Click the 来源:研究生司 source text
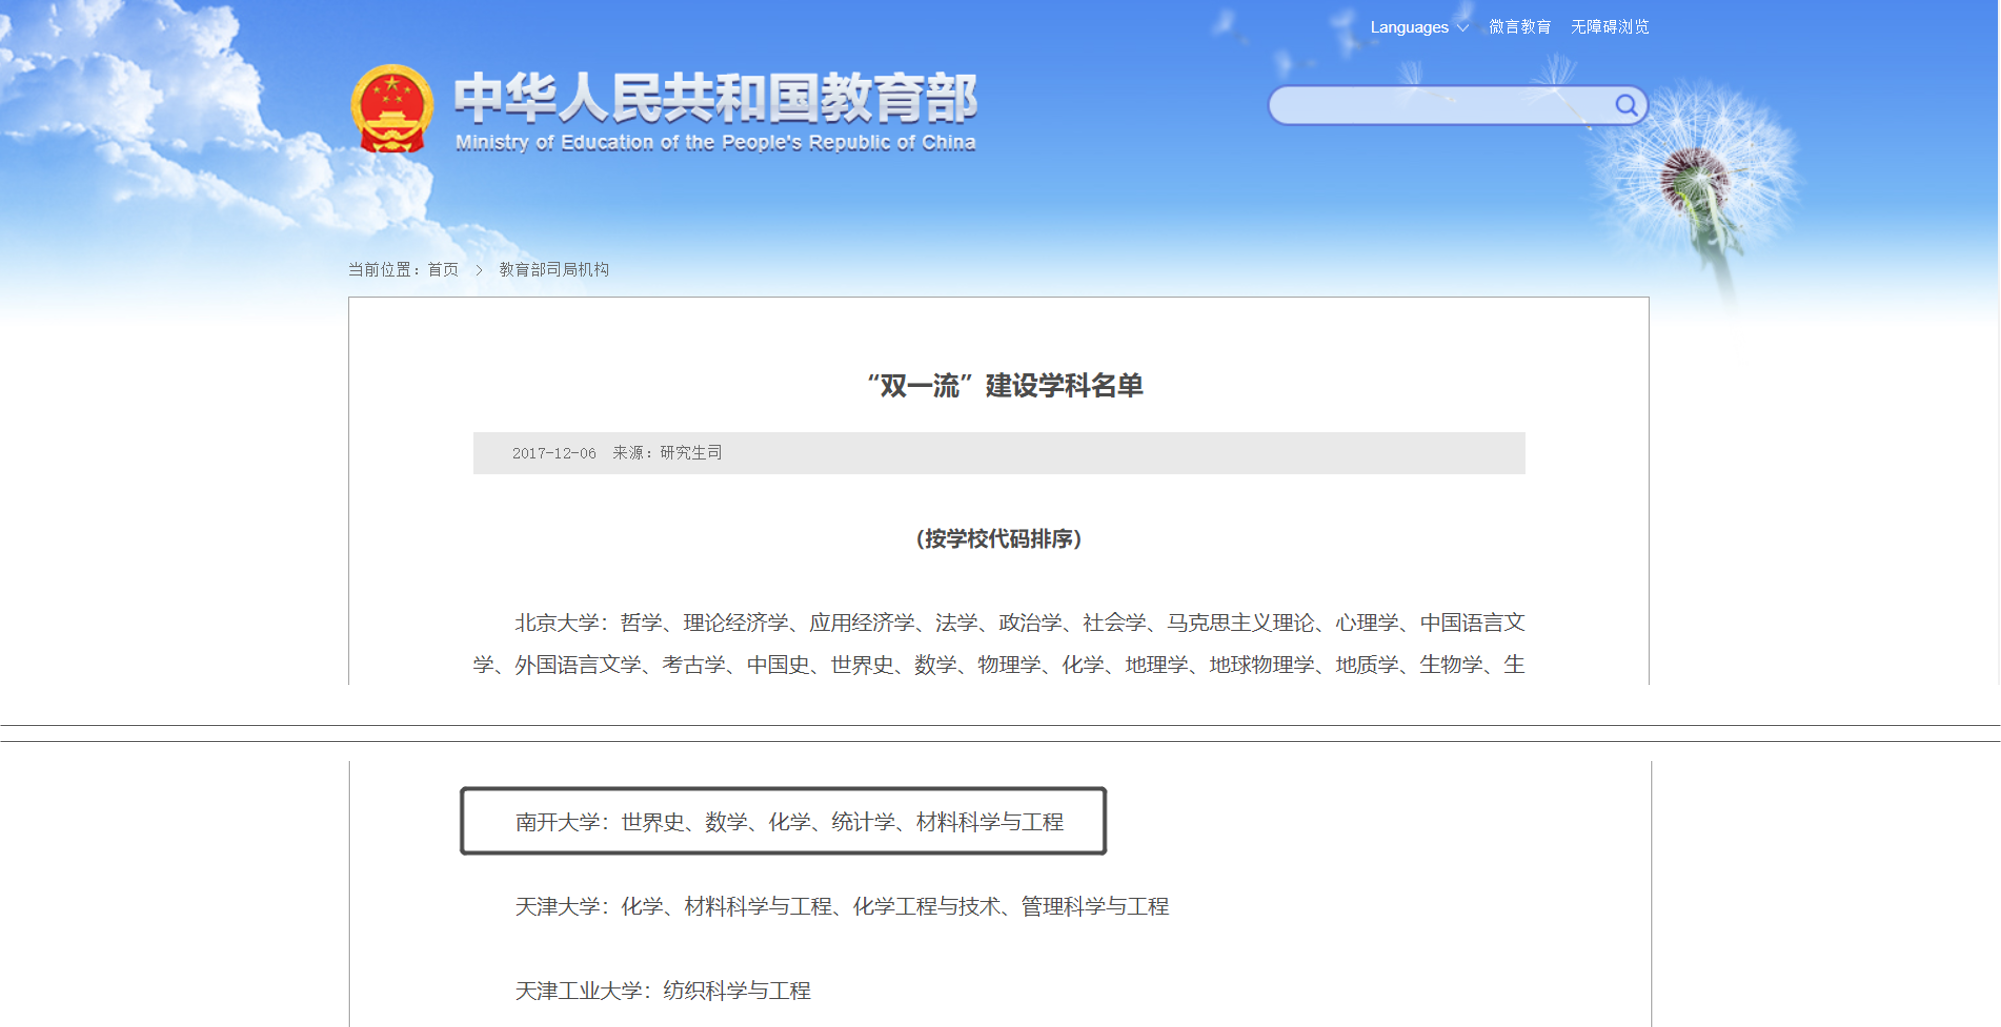This screenshot has width=2001, height=1027. (x=667, y=453)
